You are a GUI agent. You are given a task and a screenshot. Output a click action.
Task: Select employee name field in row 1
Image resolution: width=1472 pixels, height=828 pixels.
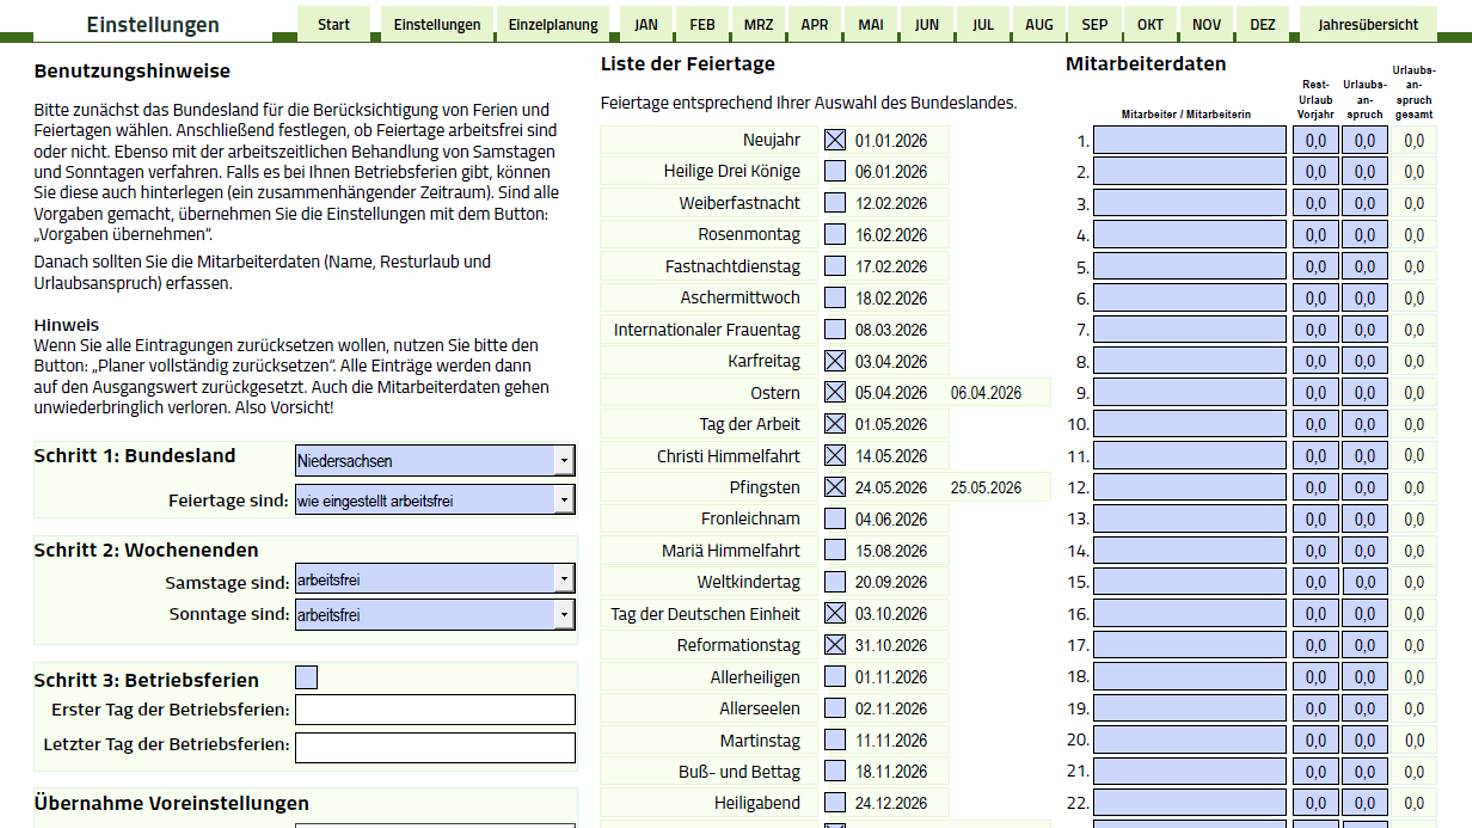tap(1189, 141)
